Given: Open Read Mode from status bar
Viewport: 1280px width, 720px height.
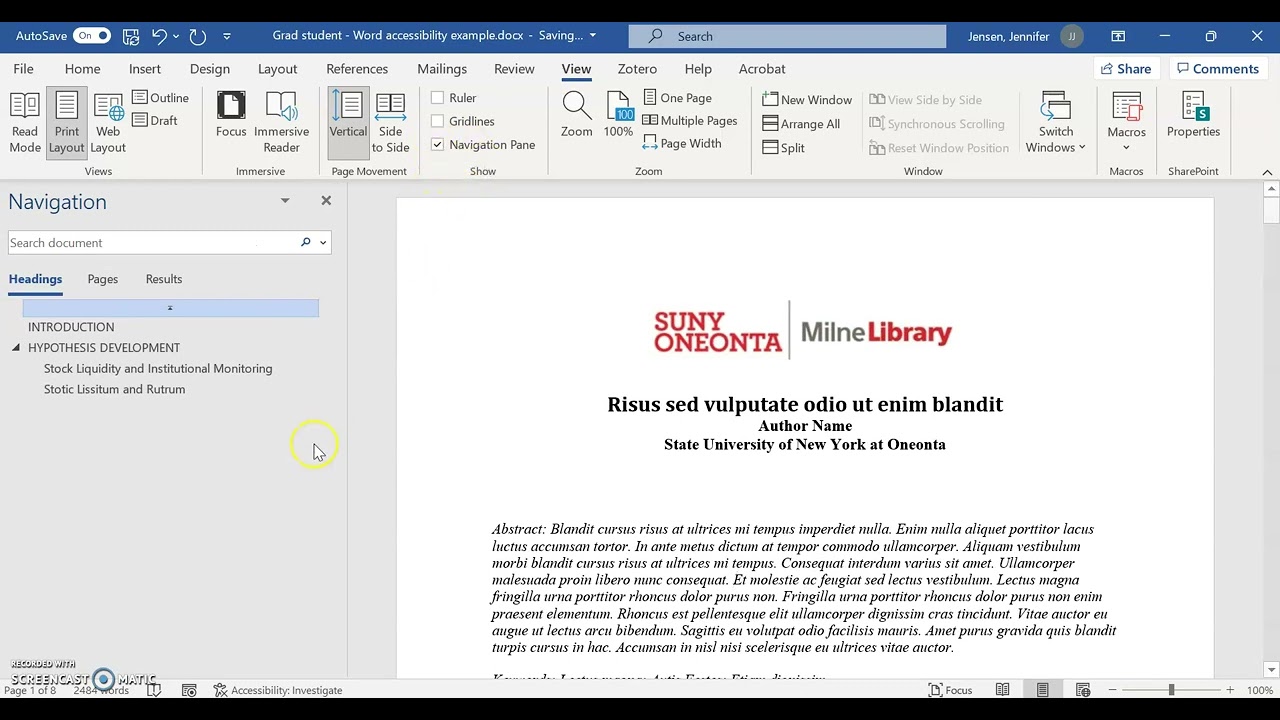Looking at the screenshot, I should click(x=1002, y=690).
